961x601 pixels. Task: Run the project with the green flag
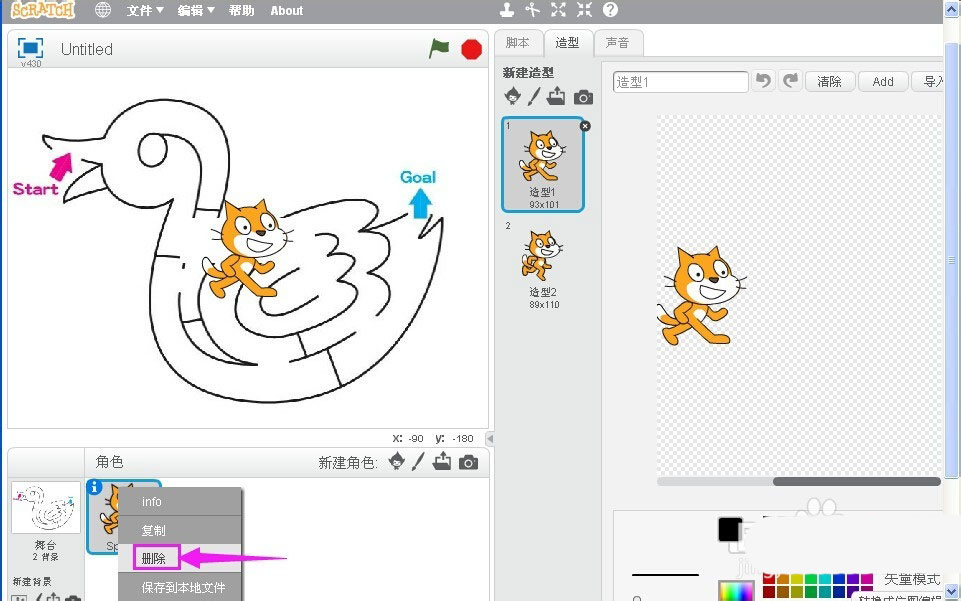point(439,48)
